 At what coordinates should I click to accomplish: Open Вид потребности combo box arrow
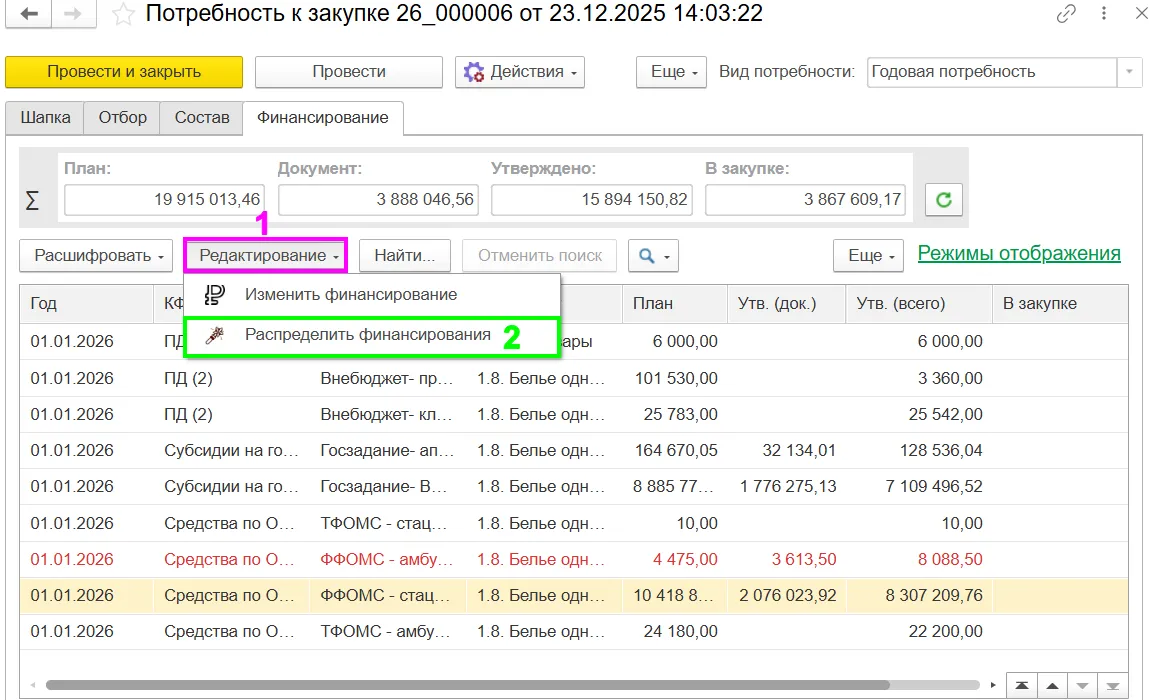point(1129,72)
